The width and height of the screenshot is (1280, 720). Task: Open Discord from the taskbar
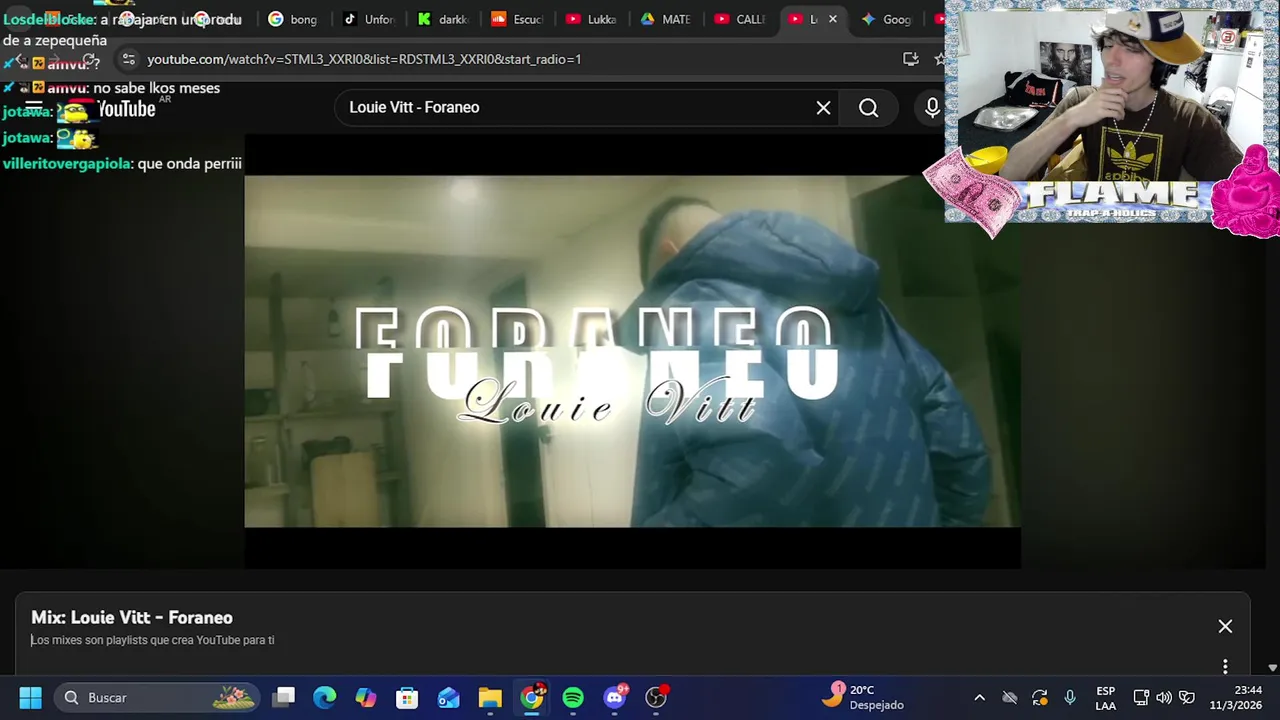click(x=615, y=697)
